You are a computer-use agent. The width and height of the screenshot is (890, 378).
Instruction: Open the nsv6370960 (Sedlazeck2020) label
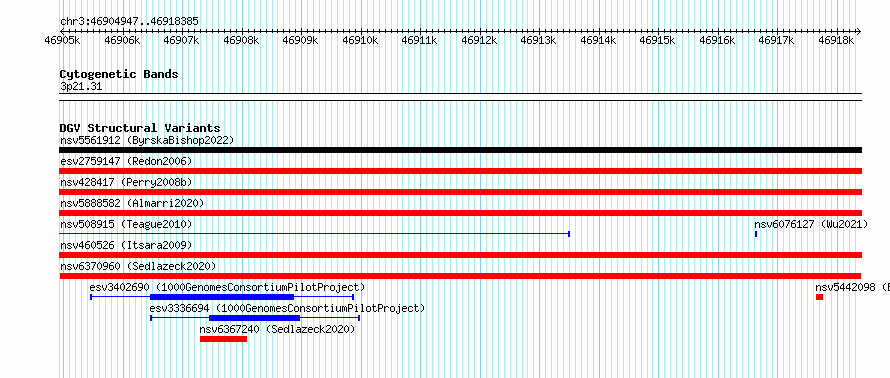coord(138,266)
